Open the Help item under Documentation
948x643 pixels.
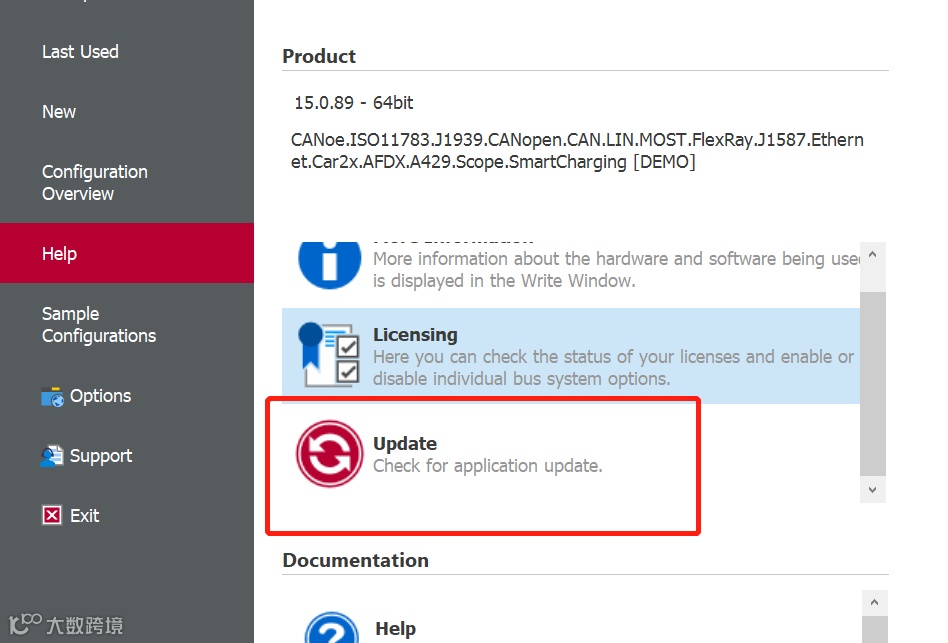tap(395, 628)
